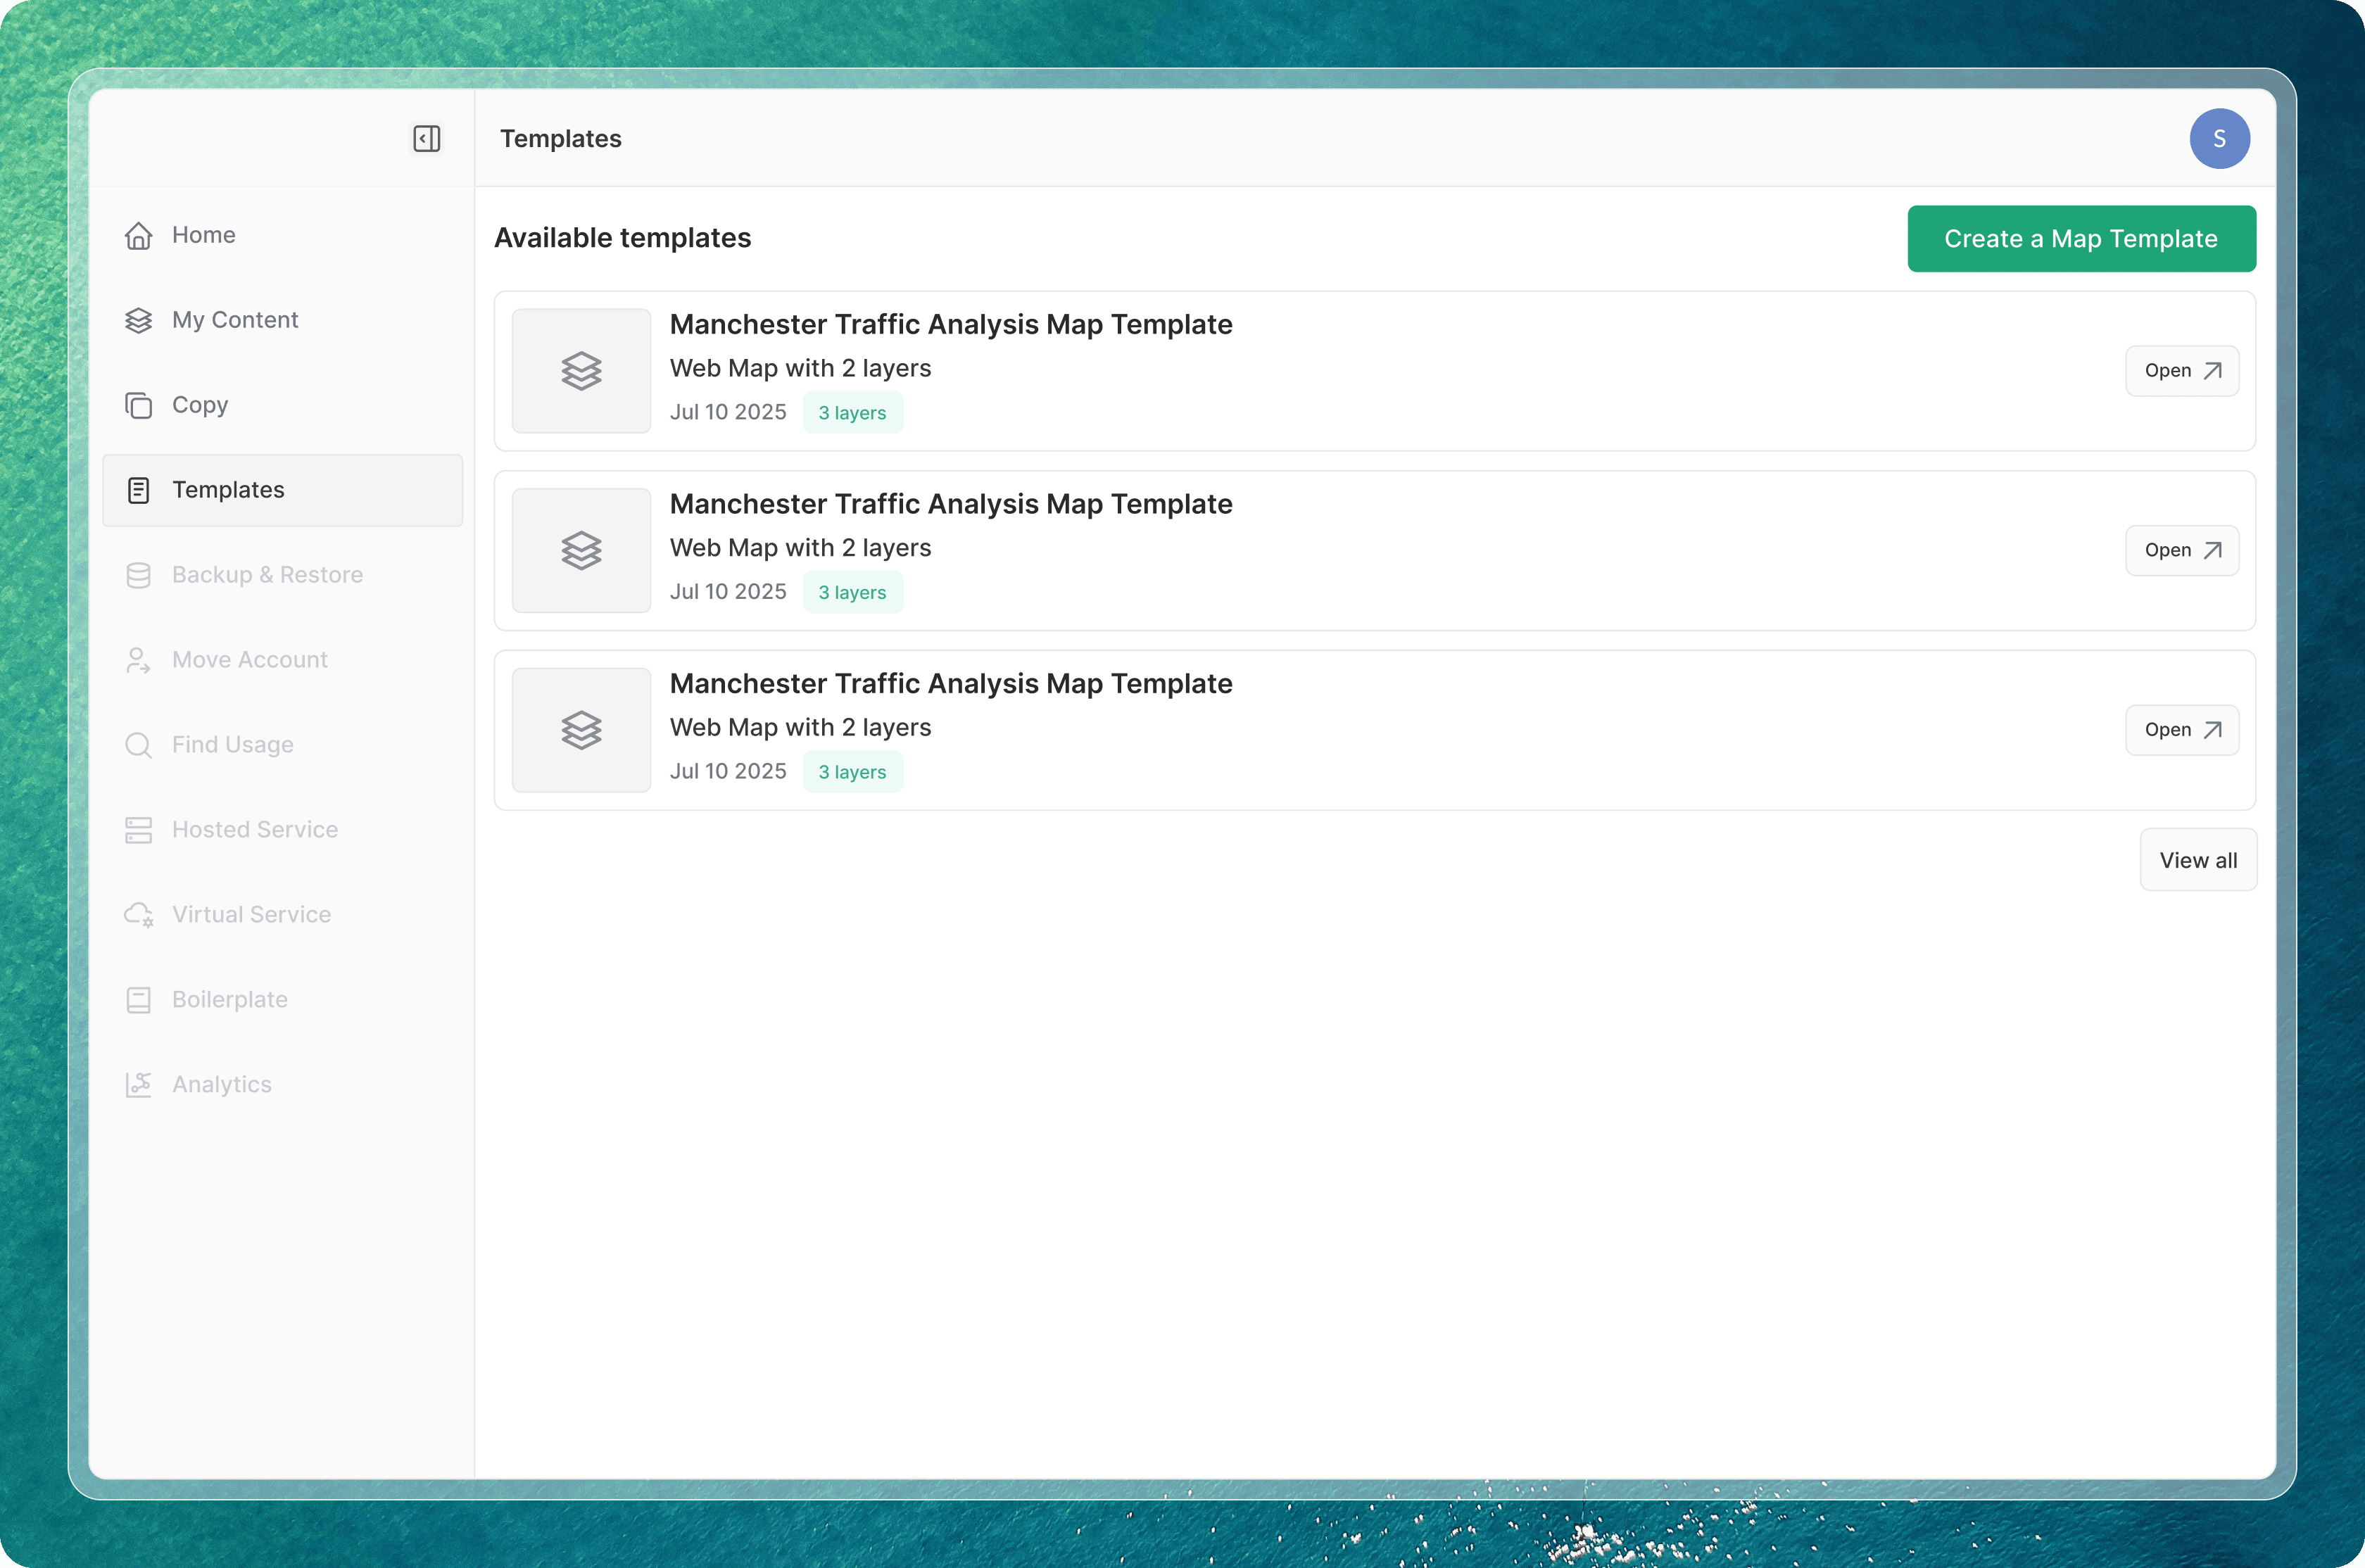Open the second Manchester Traffic template
This screenshot has height=1568, width=2365.
click(2181, 551)
